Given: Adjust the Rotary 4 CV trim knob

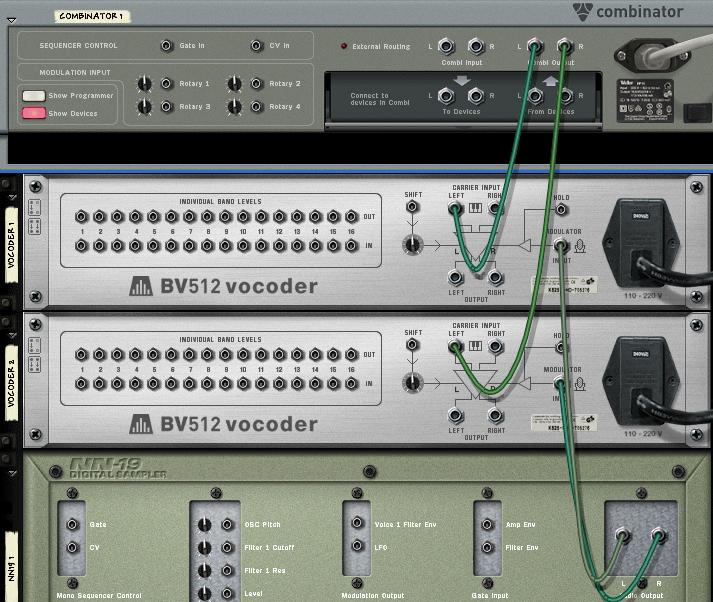Looking at the screenshot, I should click(x=234, y=106).
